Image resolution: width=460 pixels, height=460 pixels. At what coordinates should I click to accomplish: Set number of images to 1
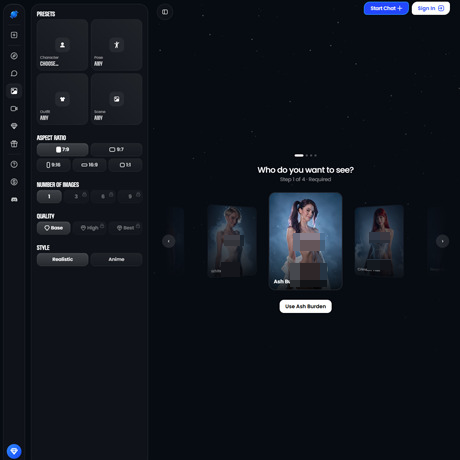click(x=49, y=197)
